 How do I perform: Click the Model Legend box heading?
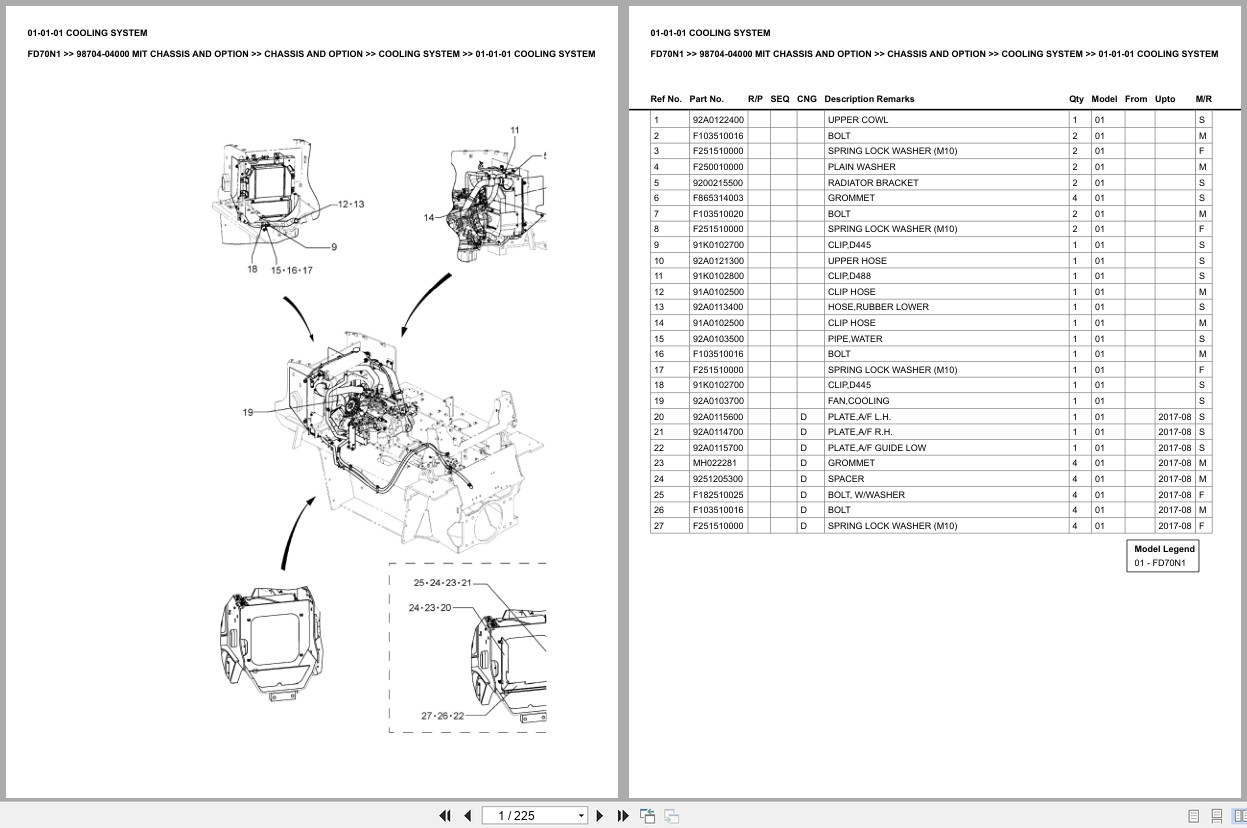coord(1164,549)
